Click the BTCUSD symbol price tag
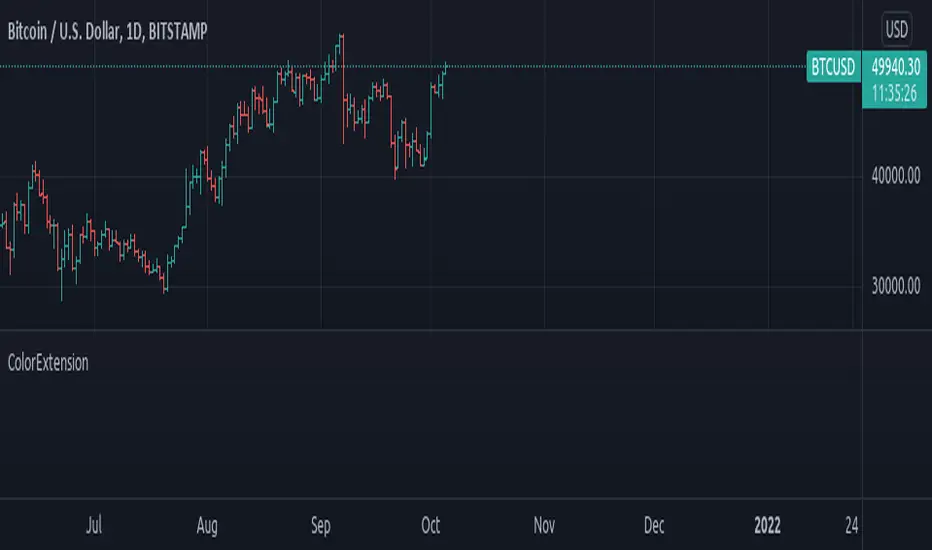 pos(832,68)
